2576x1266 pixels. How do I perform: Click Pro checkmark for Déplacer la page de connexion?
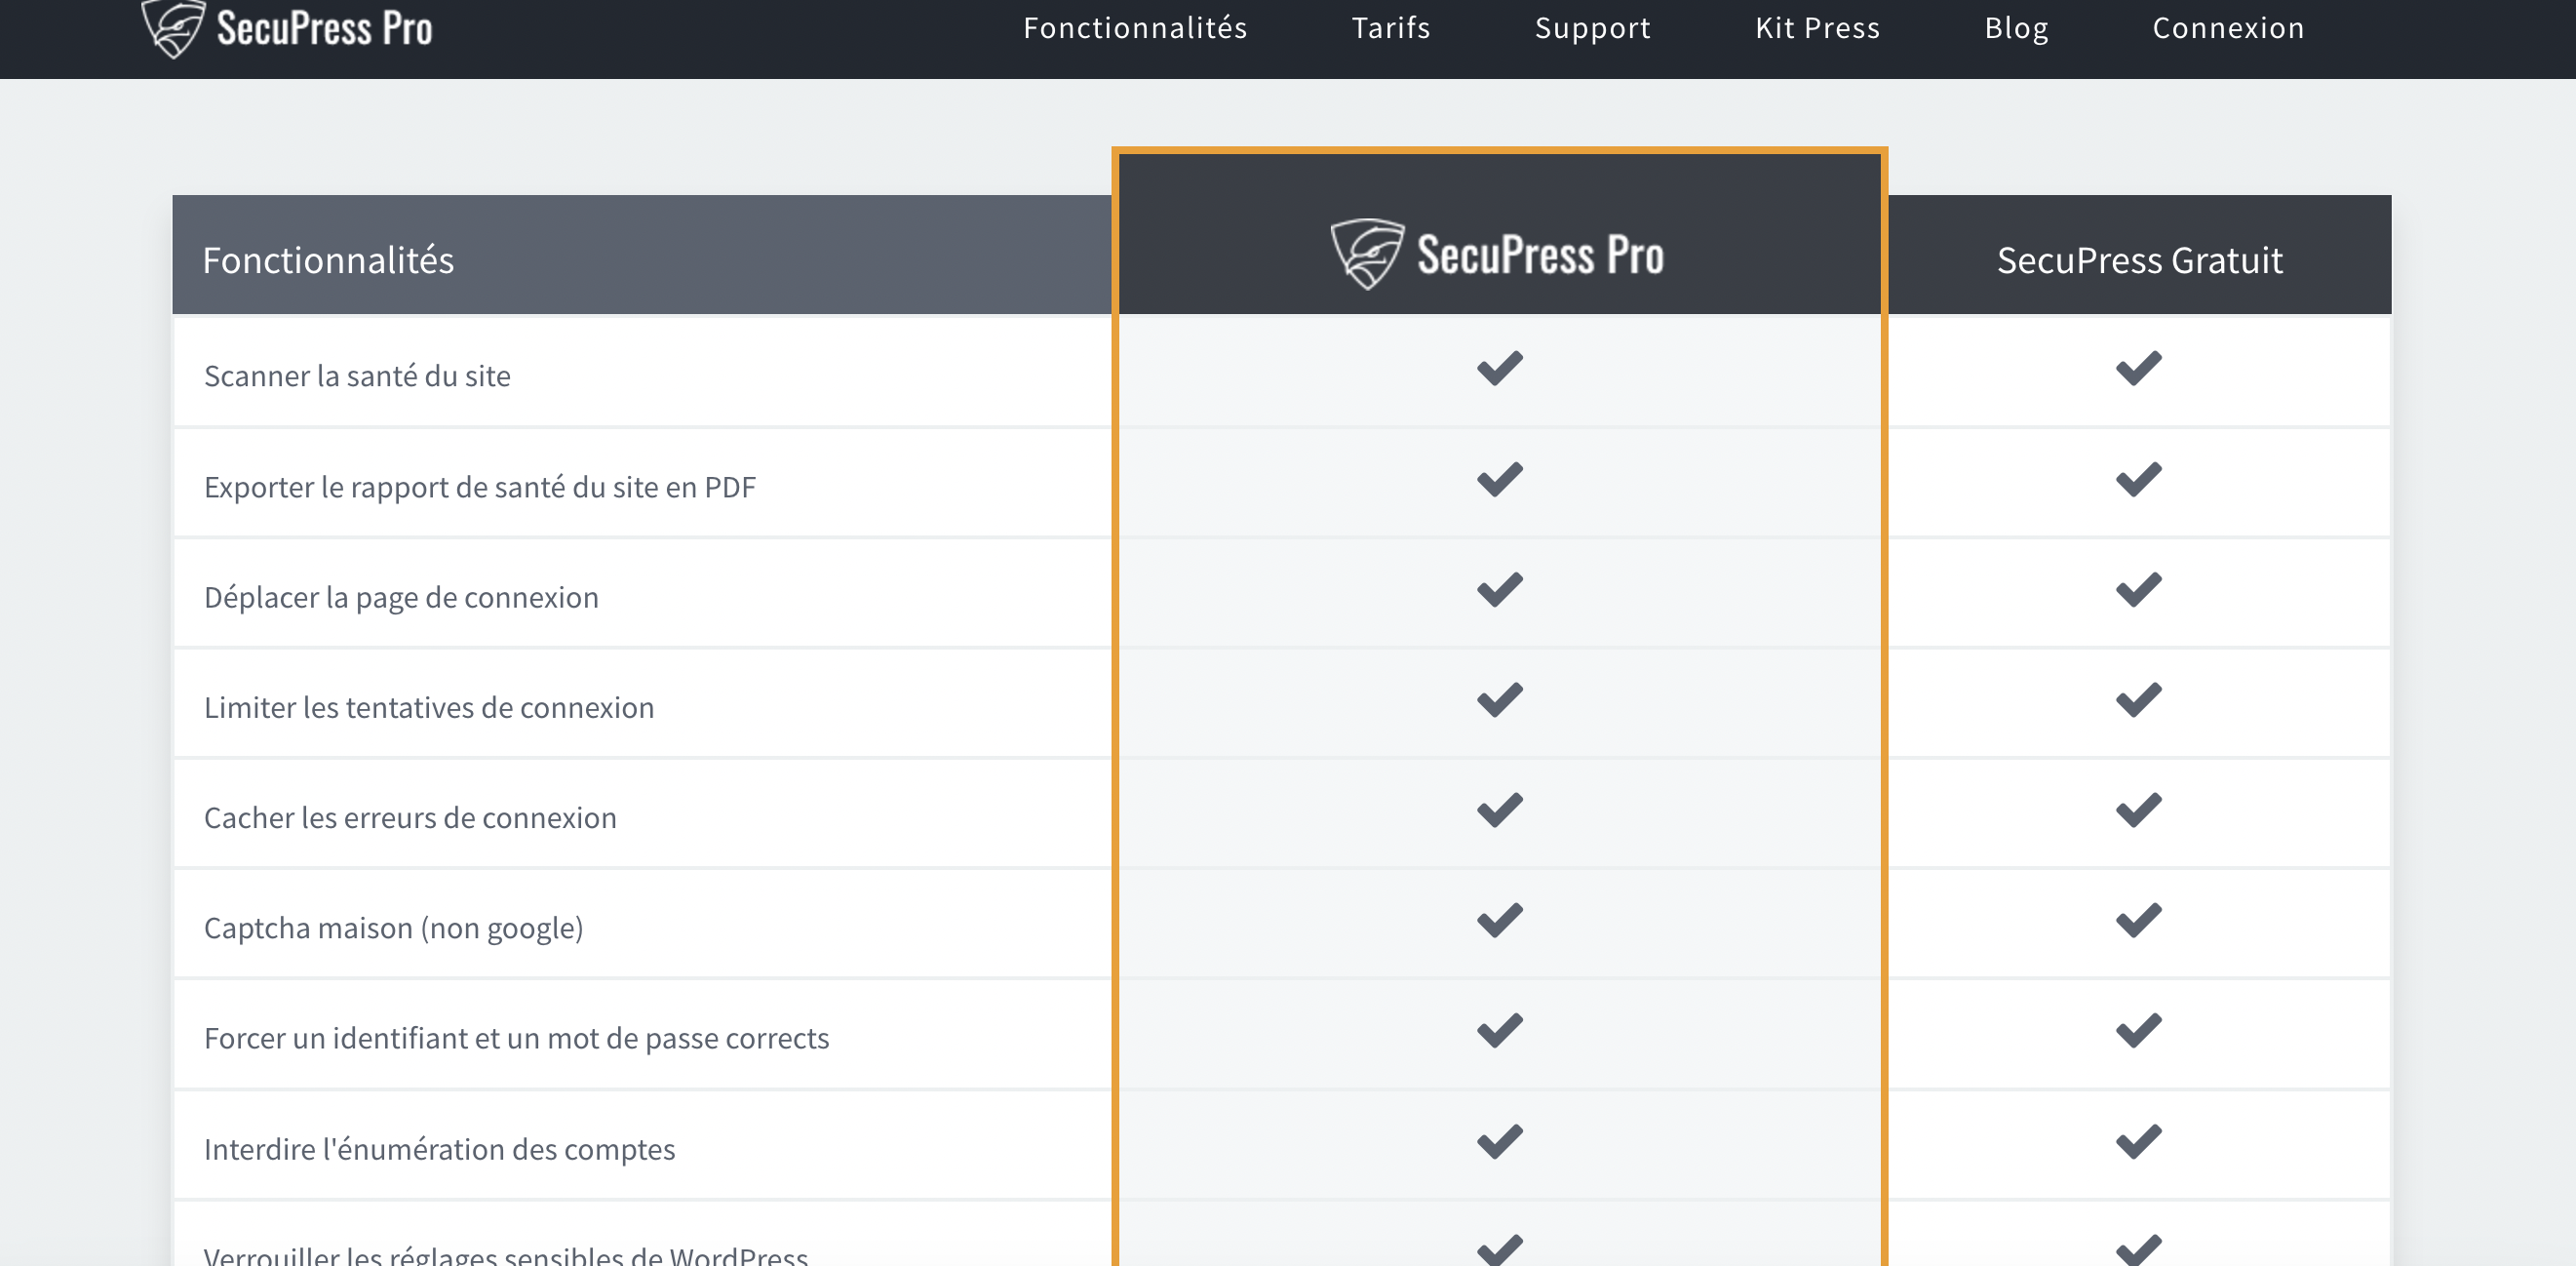(x=1500, y=589)
